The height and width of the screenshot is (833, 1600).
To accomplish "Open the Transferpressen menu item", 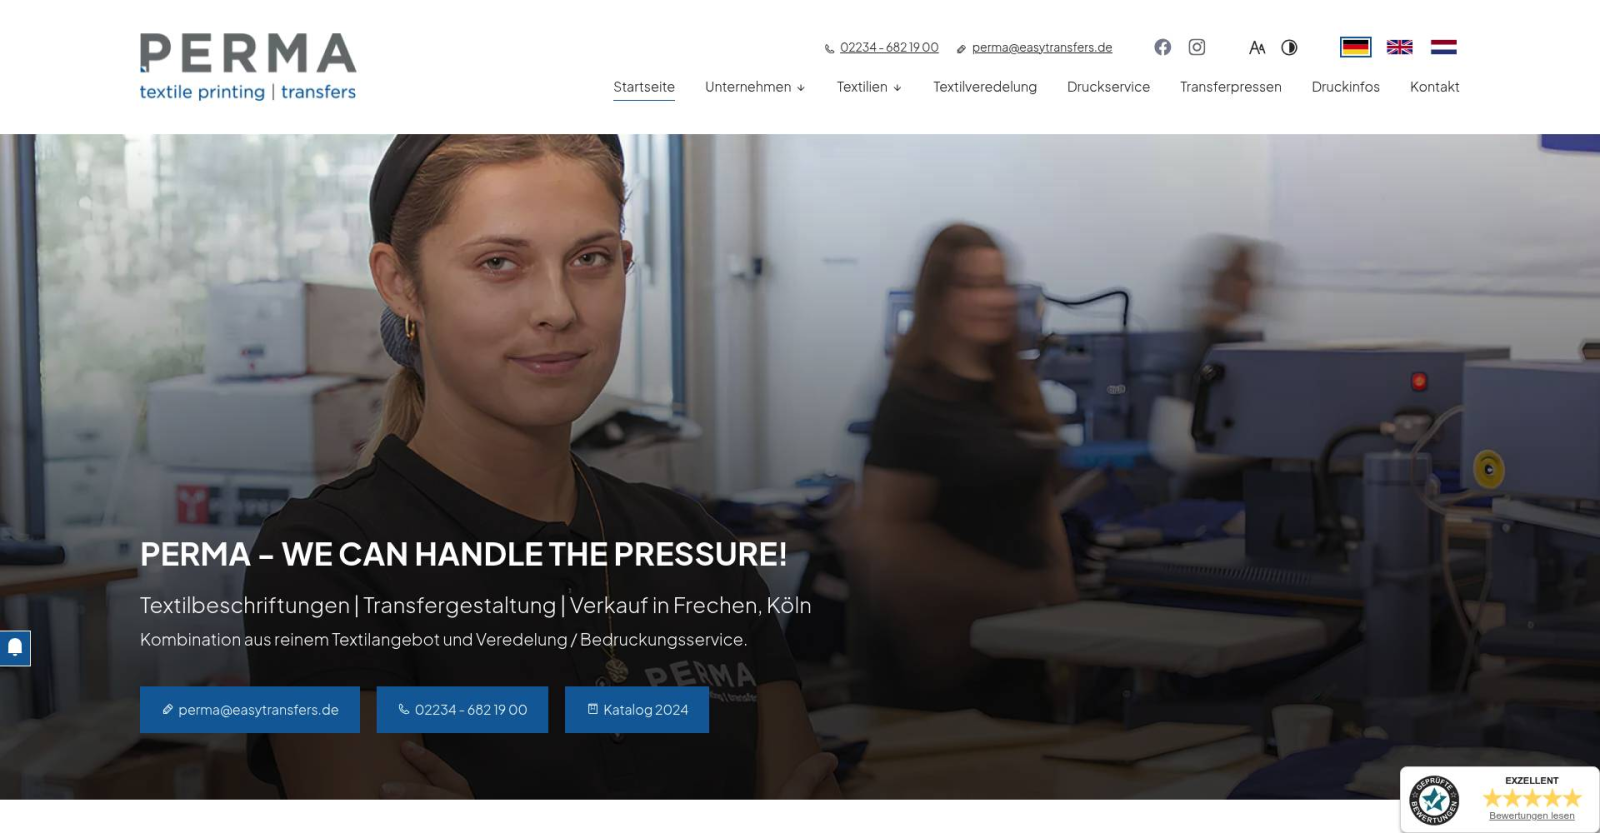I will (1231, 87).
